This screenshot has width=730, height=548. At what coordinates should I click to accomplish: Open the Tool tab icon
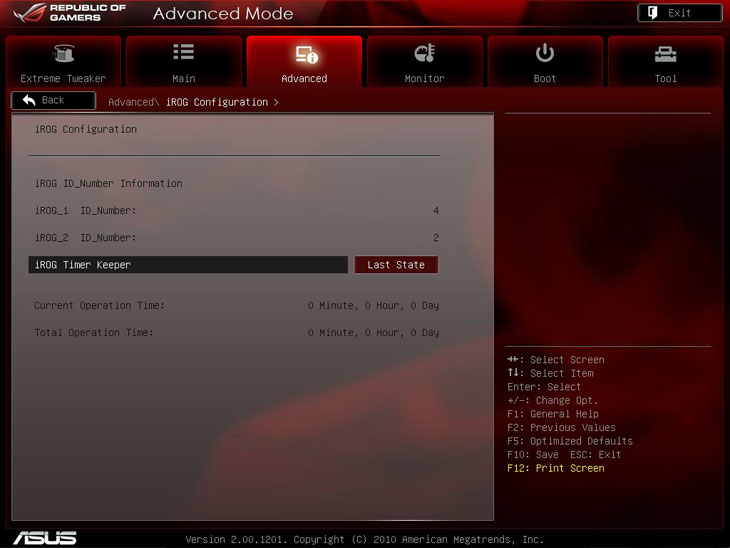(665, 54)
